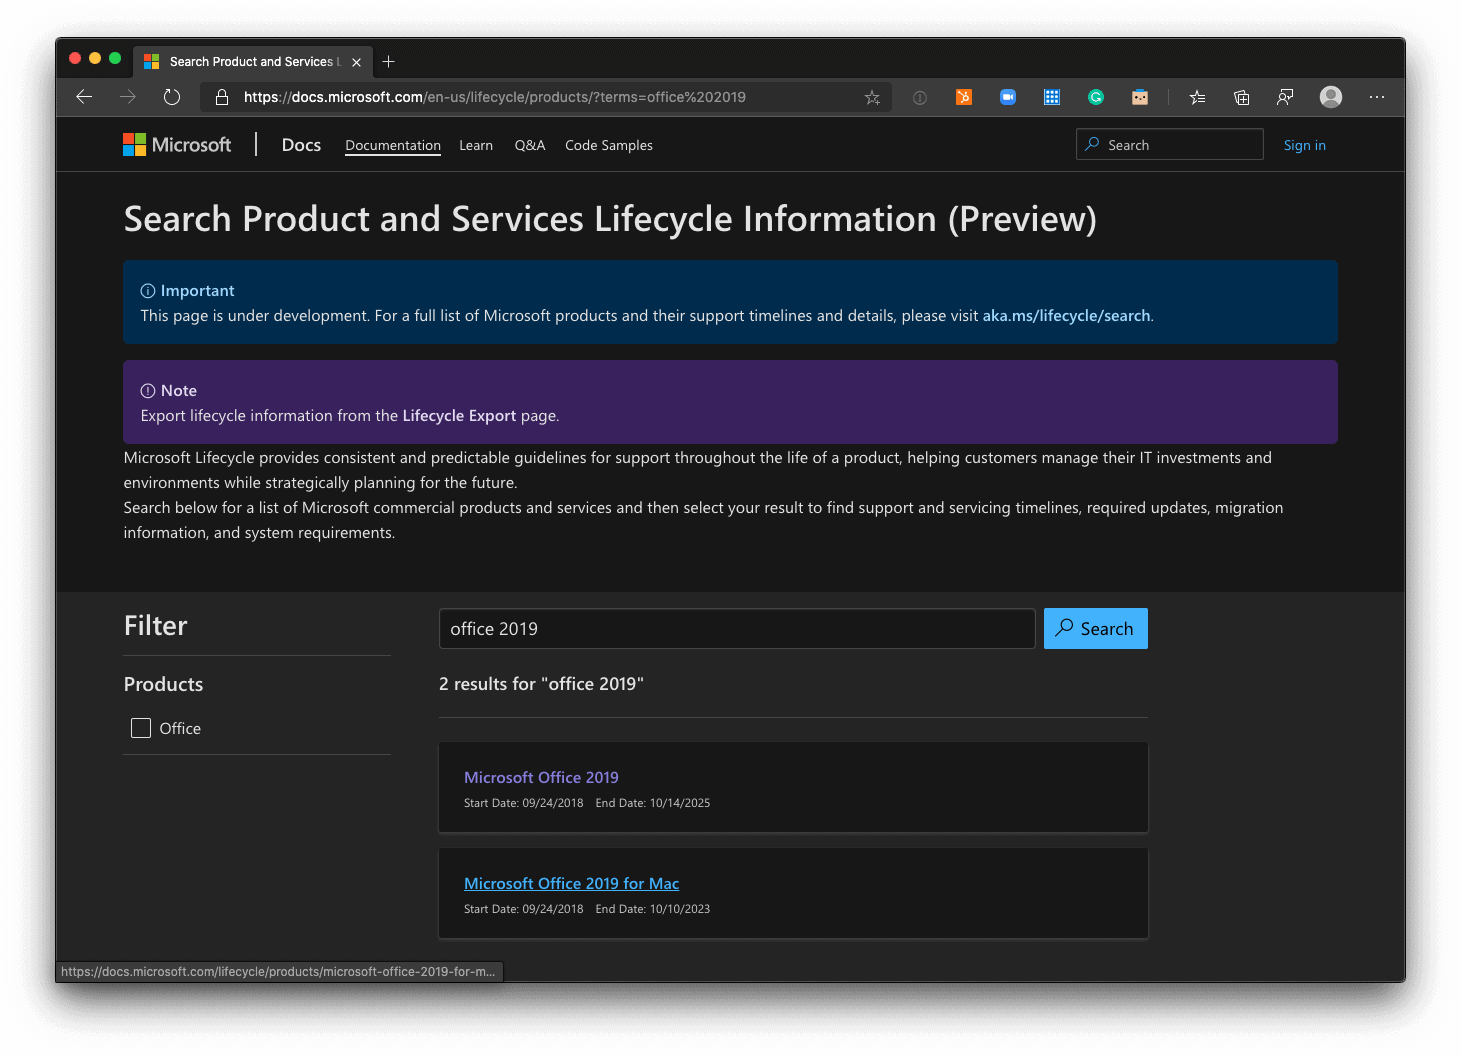Open the Learn menu item
The height and width of the screenshot is (1056, 1461).
point(476,145)
